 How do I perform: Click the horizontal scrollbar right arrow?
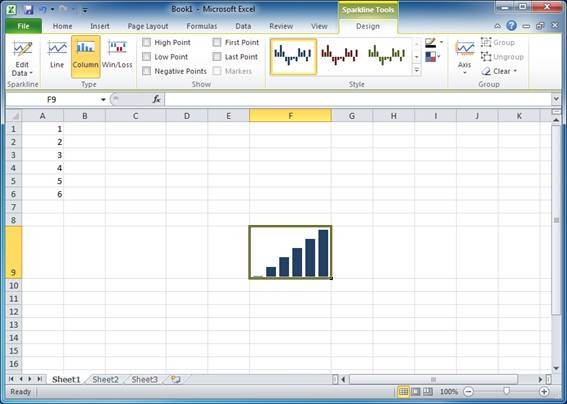pos(540,379)
